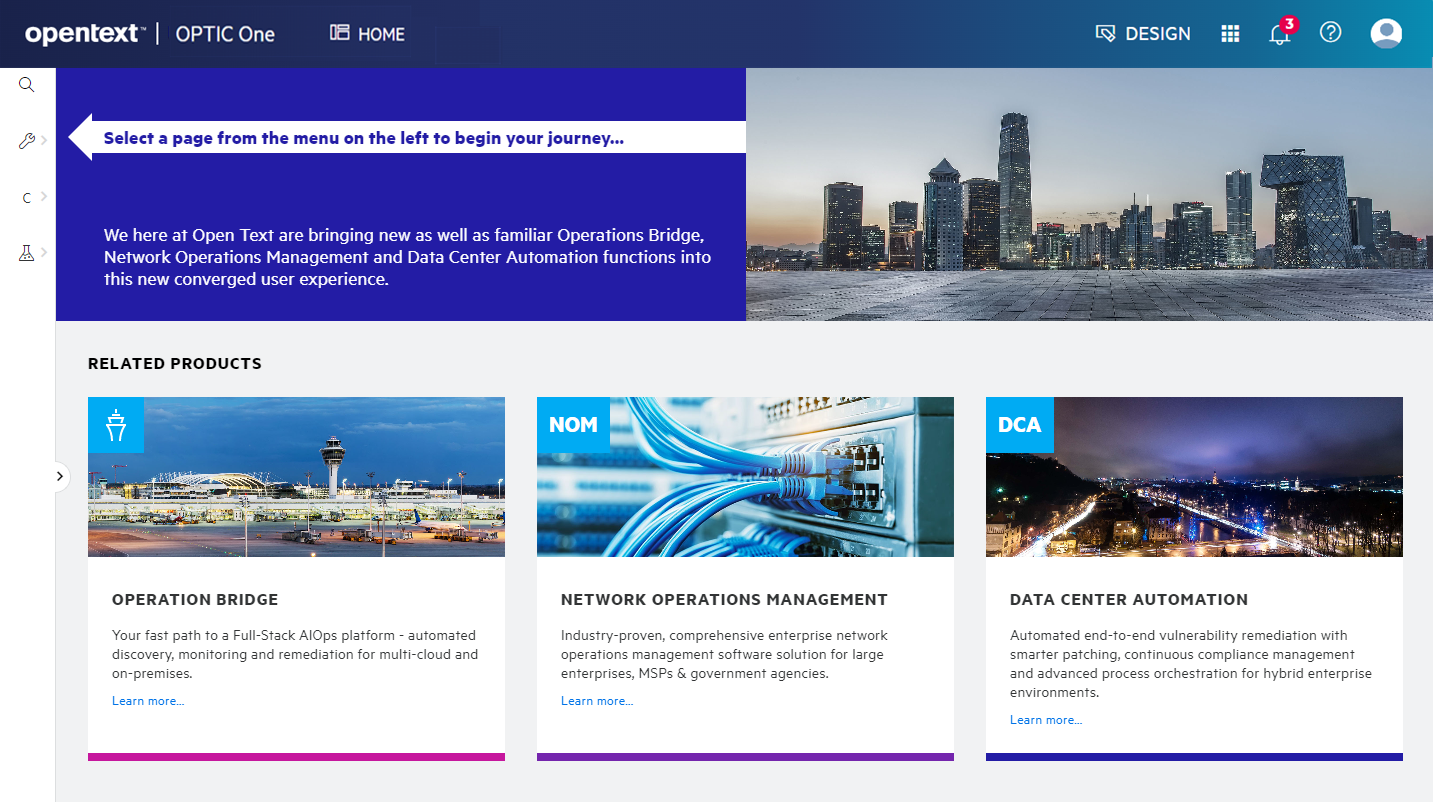The image size is (1433, 802).
Task: Open the lab flask icon in the sidebar
Action: coord(26,253)
